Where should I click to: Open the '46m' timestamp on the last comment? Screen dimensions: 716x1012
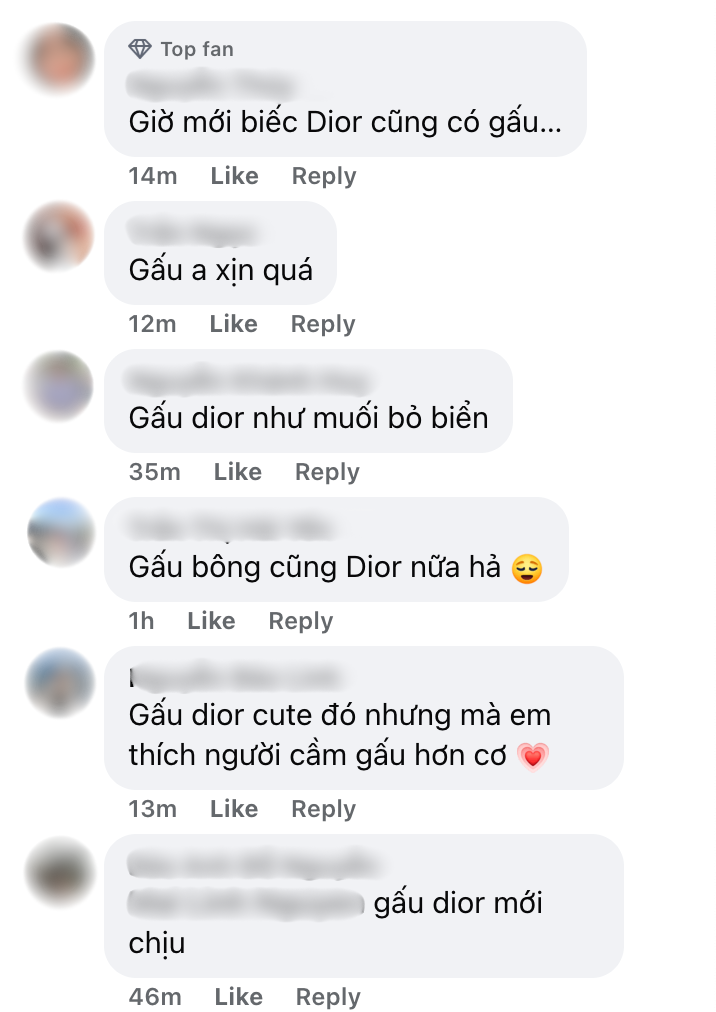pyautogui.click(x=153, y=996)
